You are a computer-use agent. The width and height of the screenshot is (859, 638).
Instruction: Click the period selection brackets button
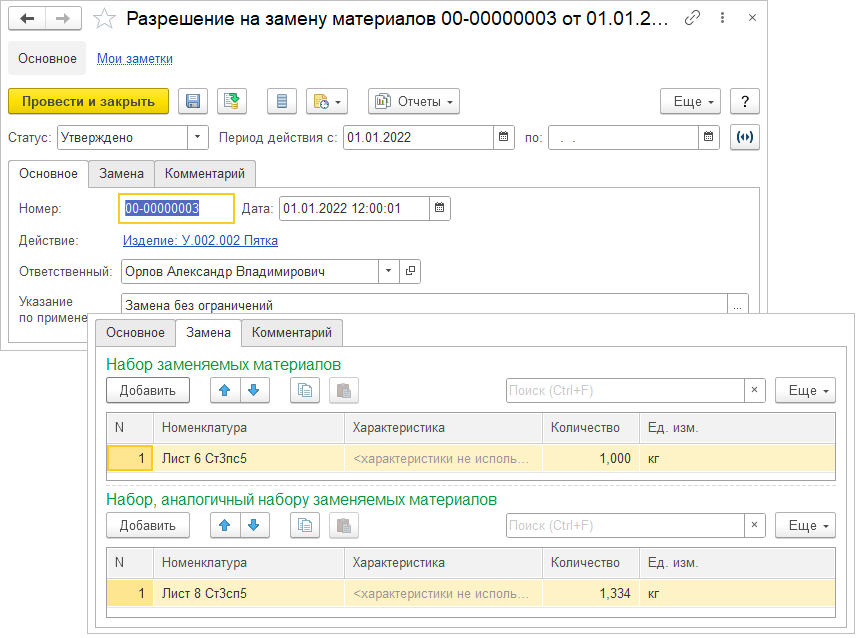[x=744, y=137]
